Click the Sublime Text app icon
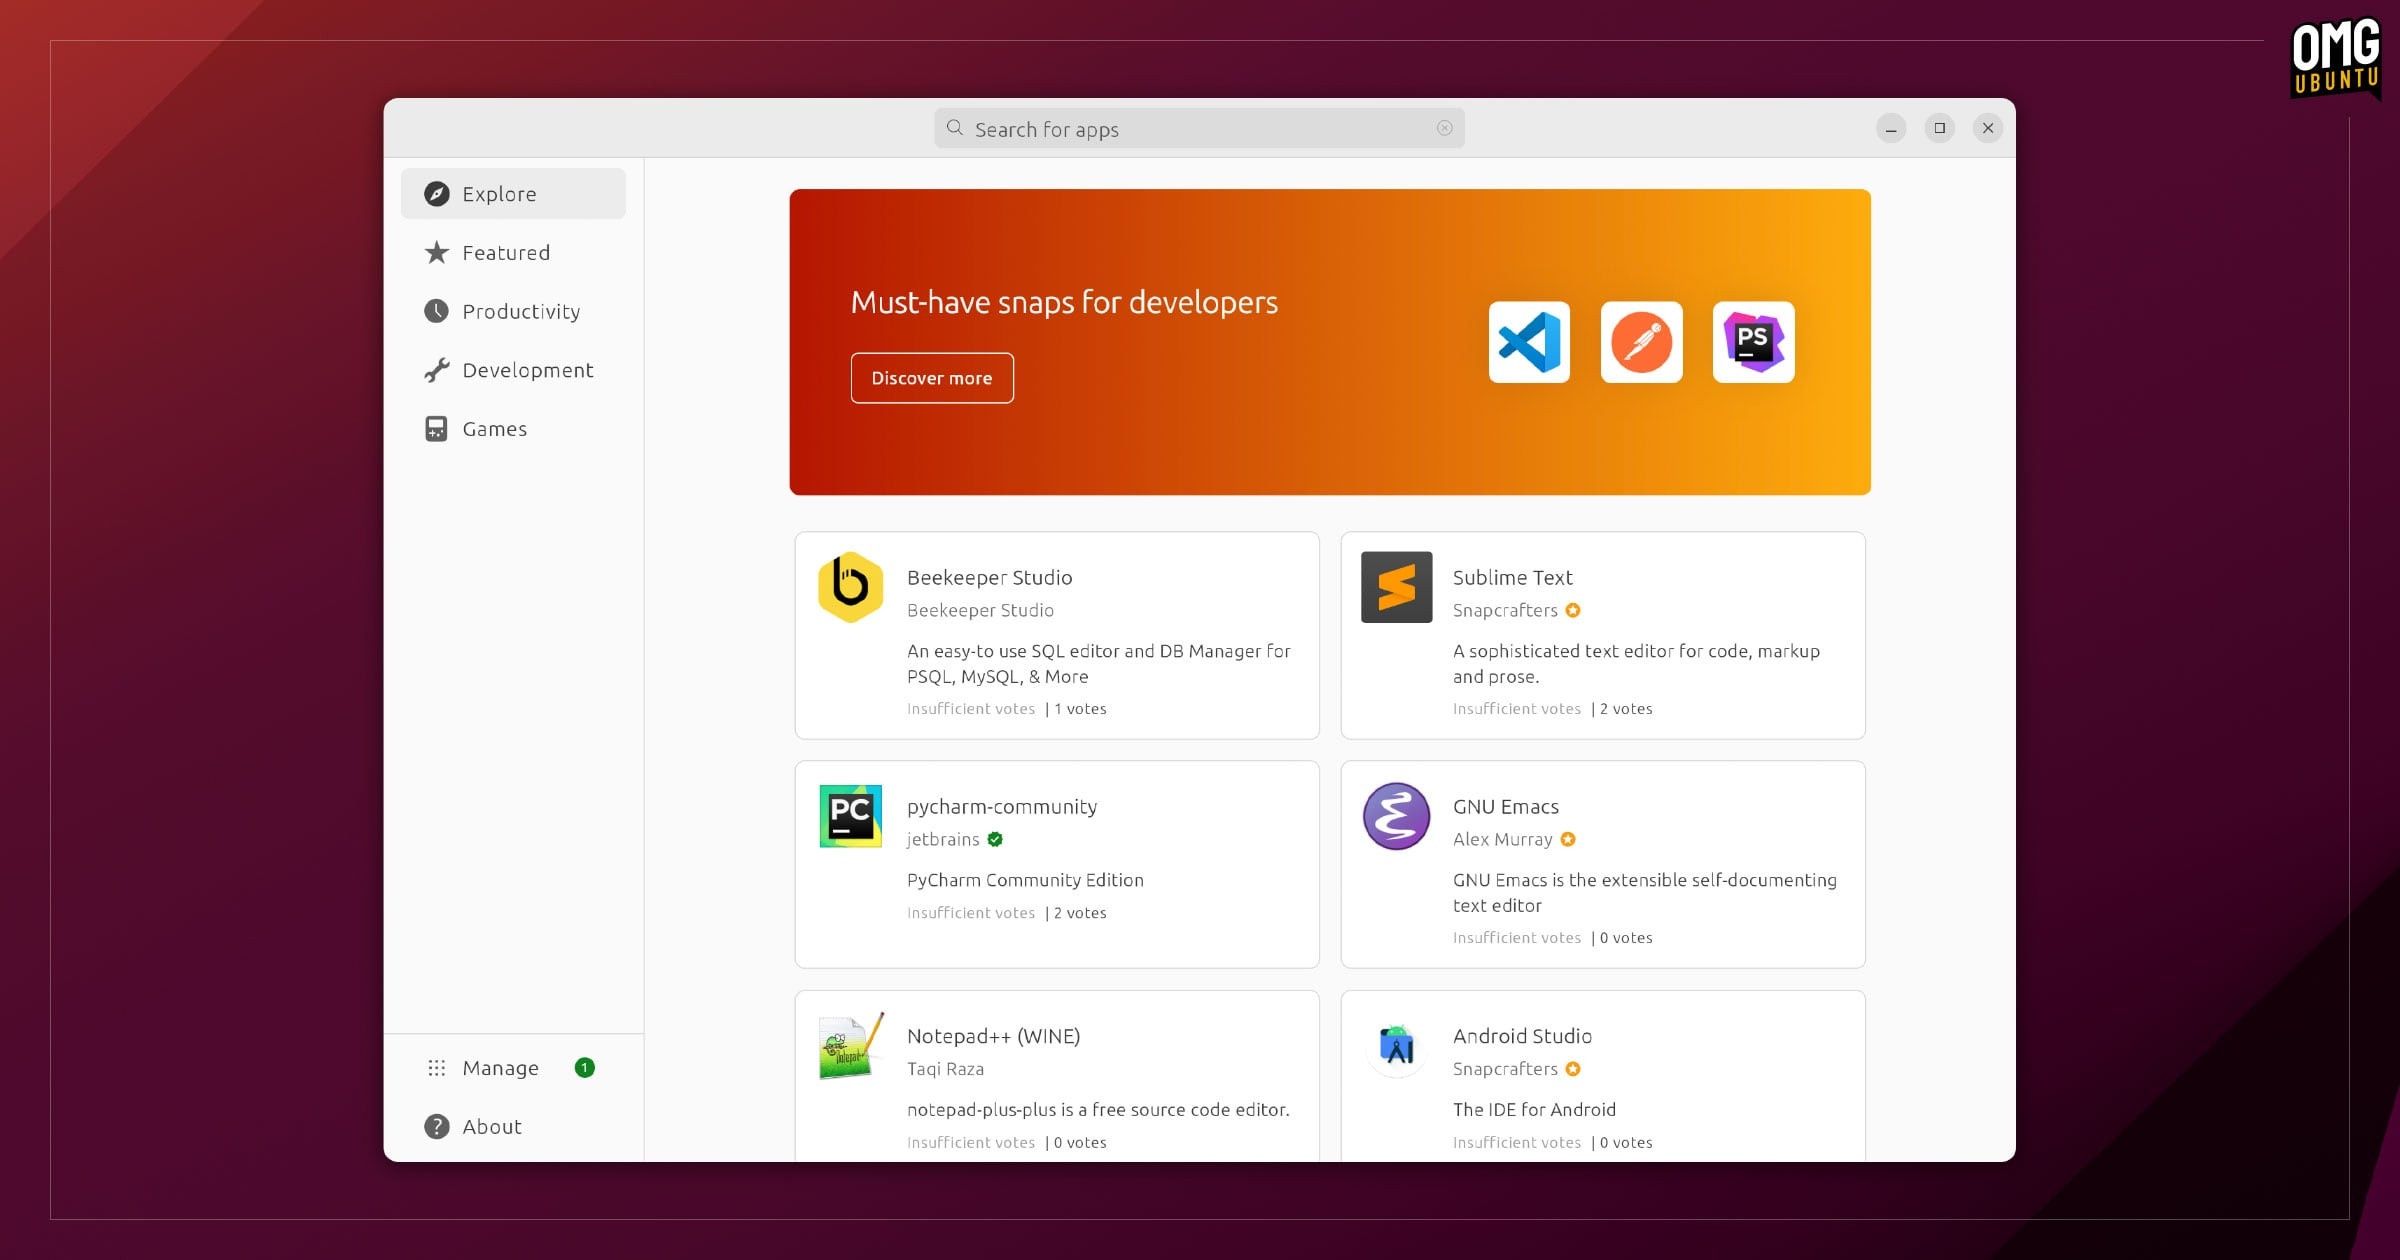The height and width of the screenshot is (1260, 2400). [x=1396, y=587]
